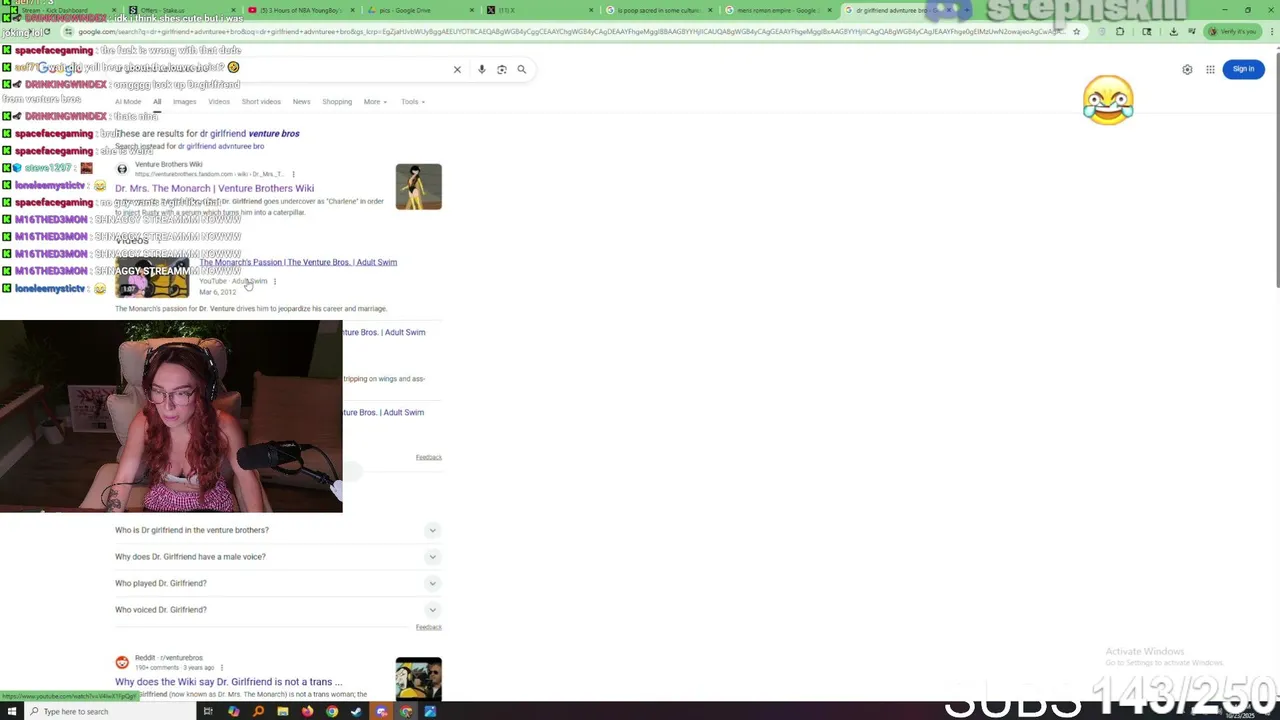Image resolution: width=1280 pixels, height=720 pixels.
Task: Open Dr. Mrs. The Monarch wiki link
Action: click(x=214, y=188)
